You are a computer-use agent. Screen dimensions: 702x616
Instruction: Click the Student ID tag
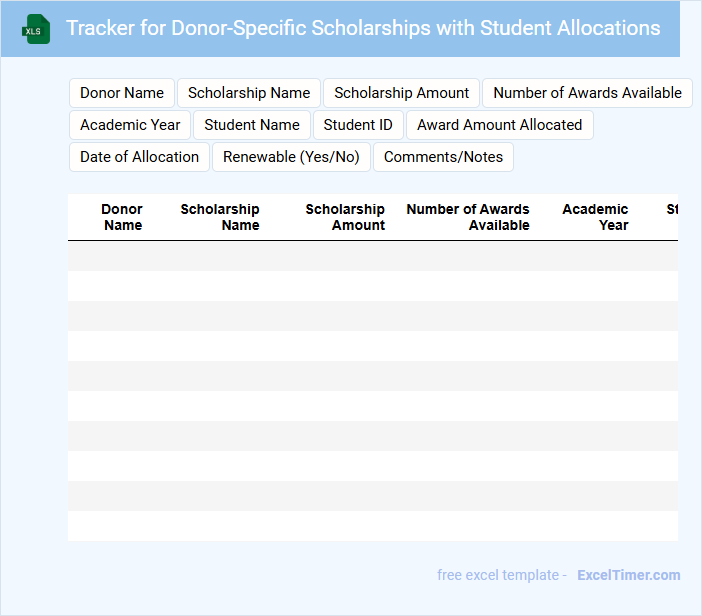[358, 125]
